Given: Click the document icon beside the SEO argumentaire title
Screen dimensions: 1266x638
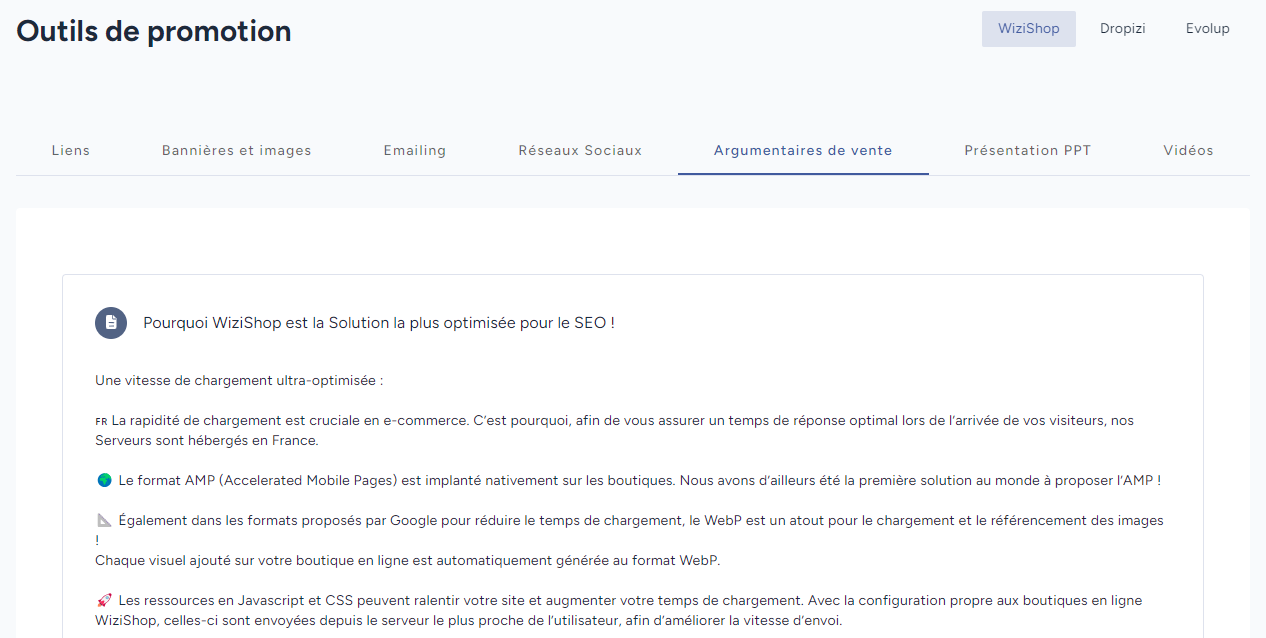Looking at the screenshot, I should pyautogui.click(x=111, y=322).
